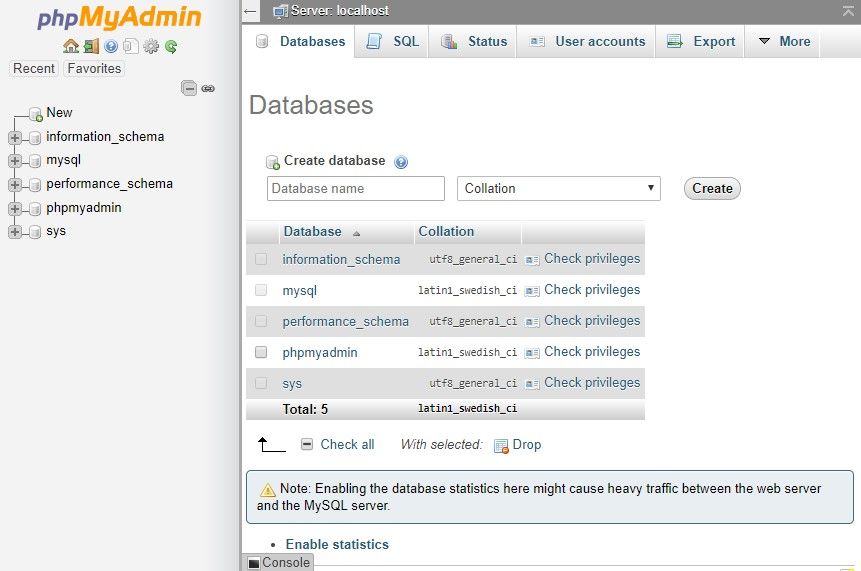Click privileges icon in information_schema row

click(532, 260)
